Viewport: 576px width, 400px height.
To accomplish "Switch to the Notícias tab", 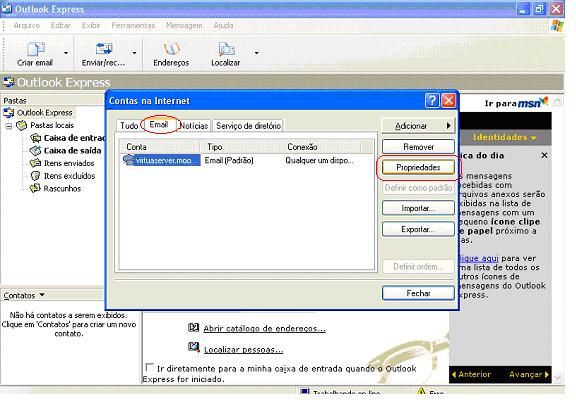I will click(x=194, y=126).
